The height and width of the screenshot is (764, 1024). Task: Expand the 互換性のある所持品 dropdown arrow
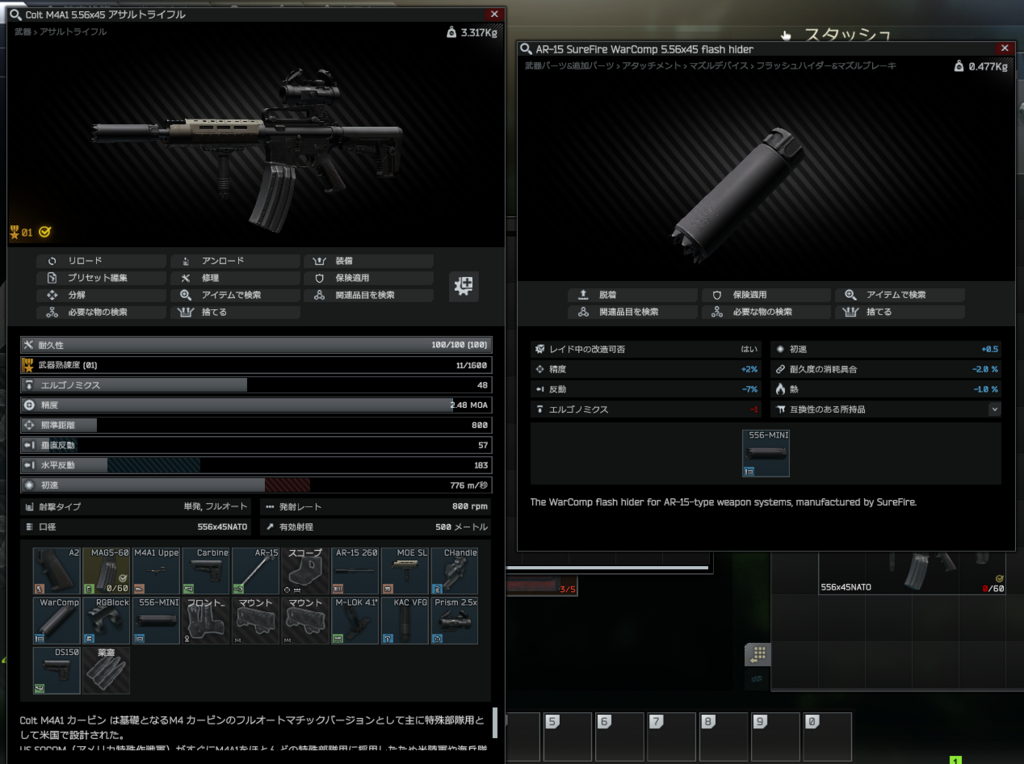994,409
